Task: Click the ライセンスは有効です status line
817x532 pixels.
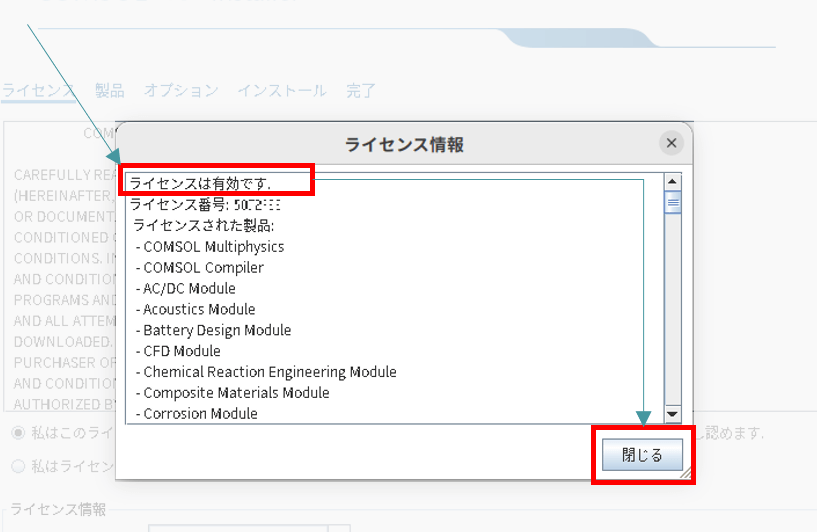Action: point(201,183)
